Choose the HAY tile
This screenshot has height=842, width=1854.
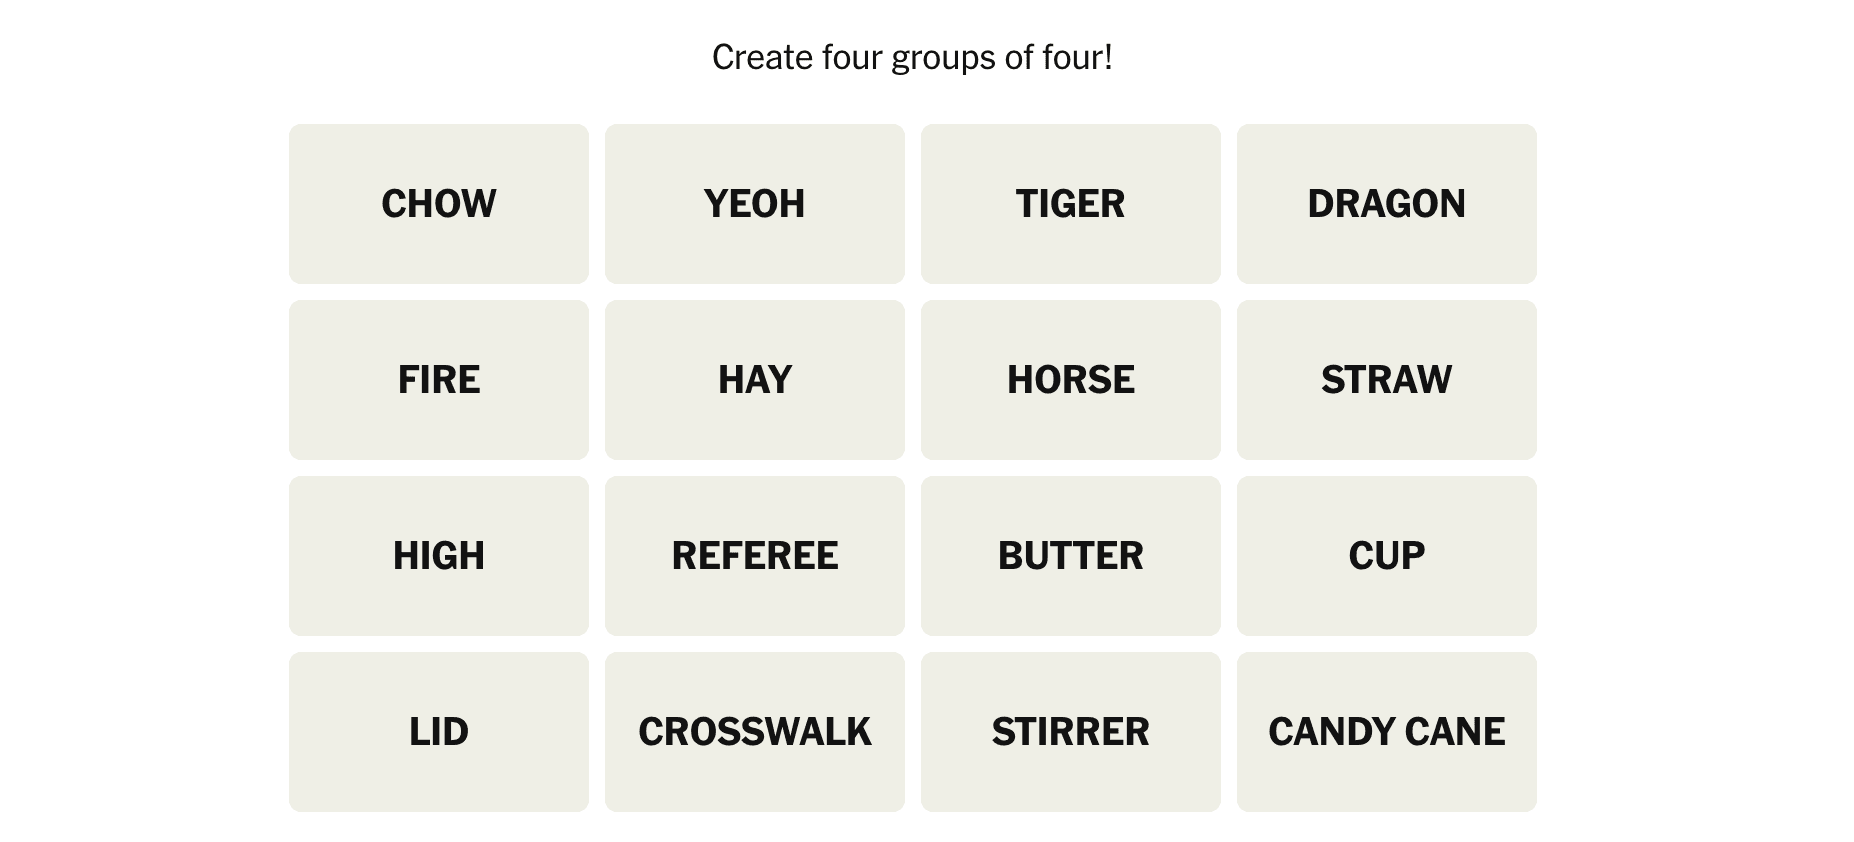click(754, 380)
